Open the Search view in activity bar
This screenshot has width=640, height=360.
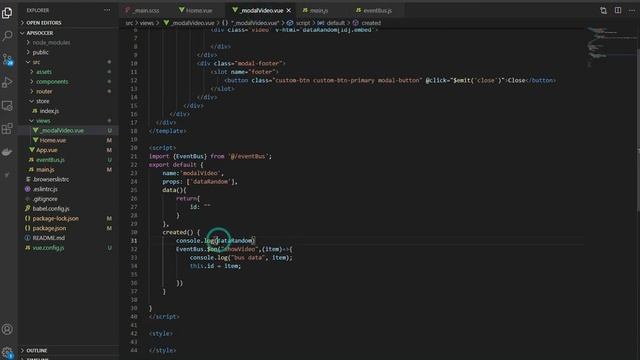coord(7,36)
